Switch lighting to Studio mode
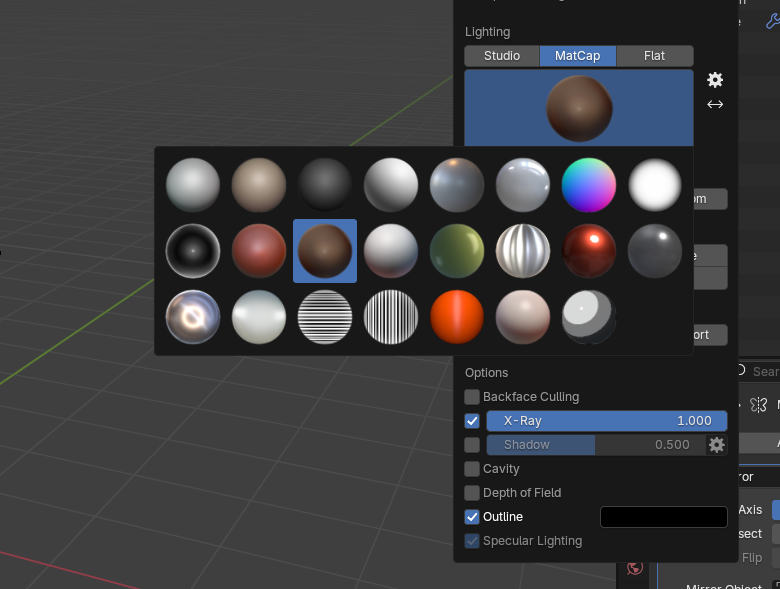 click(502, 56)
